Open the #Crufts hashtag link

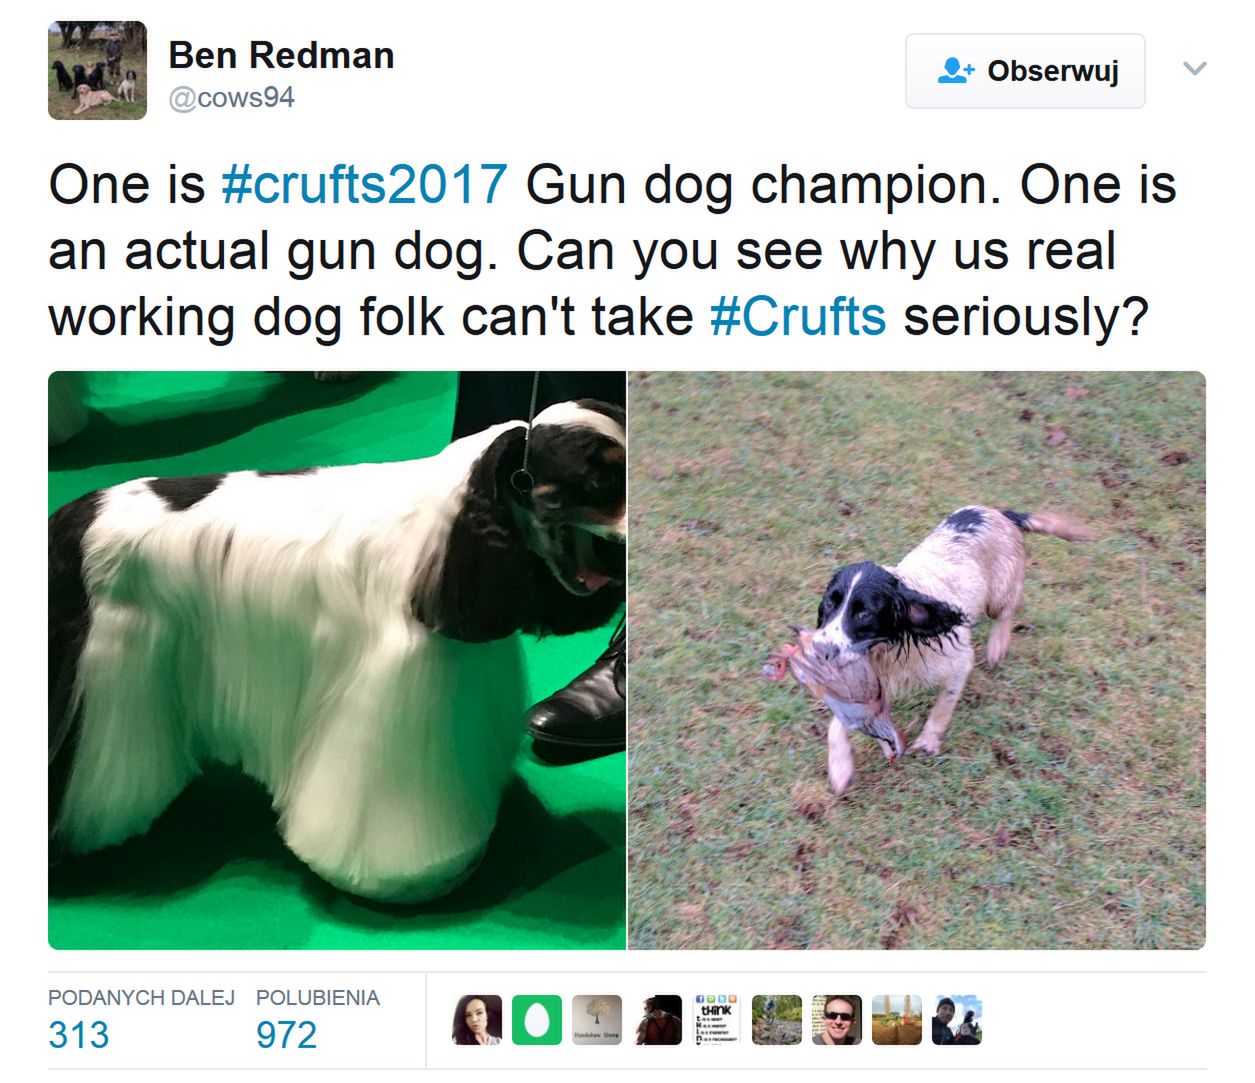point(798,317)
